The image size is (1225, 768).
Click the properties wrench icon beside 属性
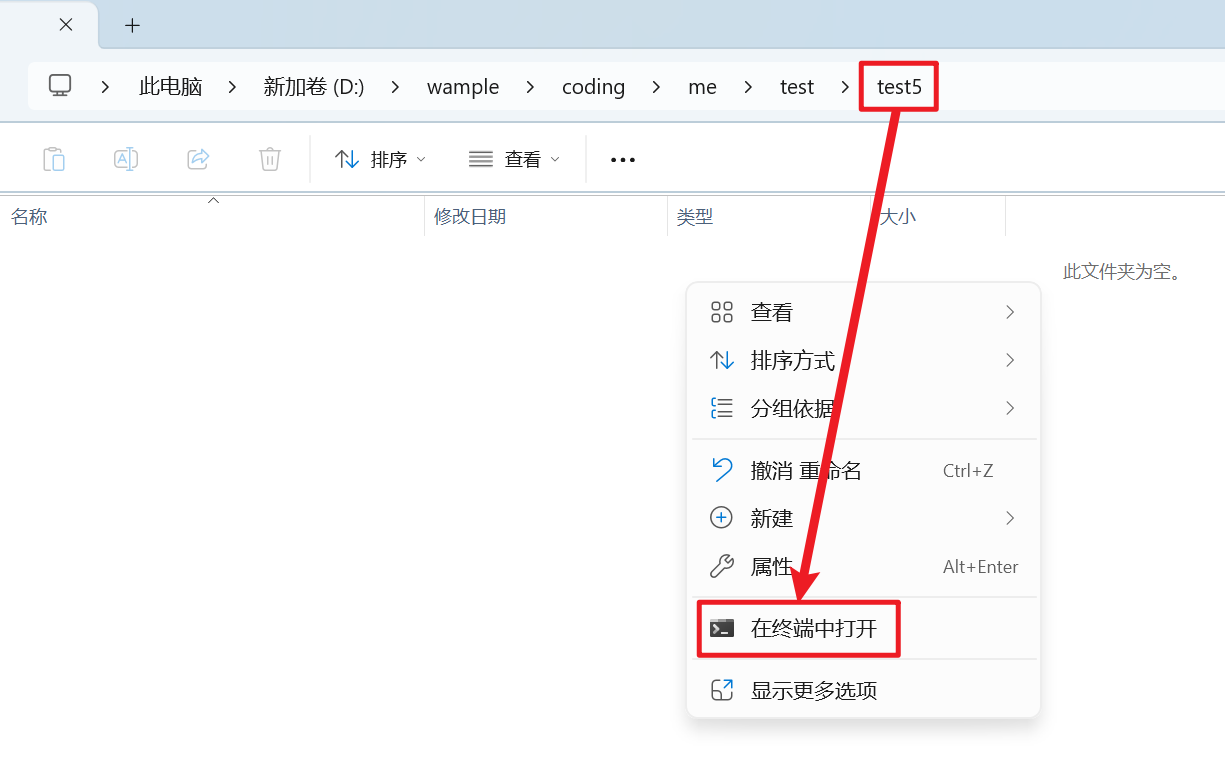(721, 566)
